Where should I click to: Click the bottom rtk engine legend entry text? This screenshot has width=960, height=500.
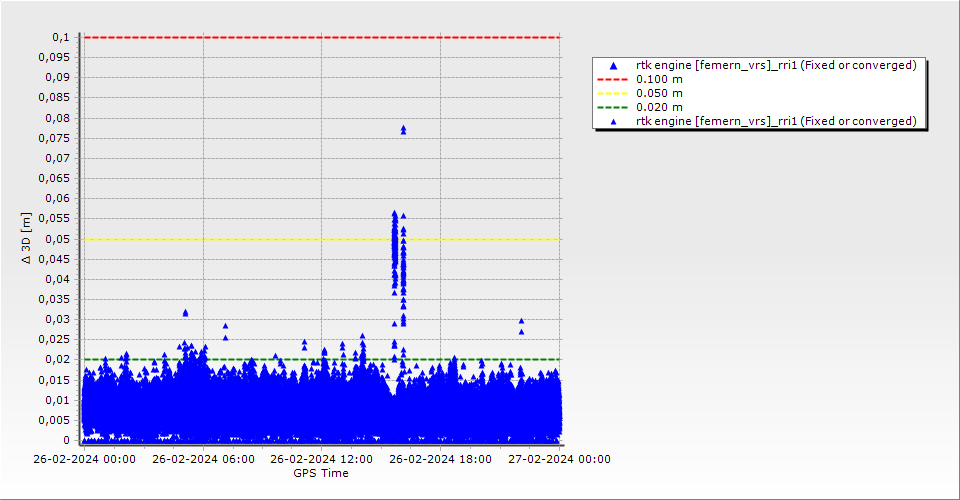[x=776, y=121]
